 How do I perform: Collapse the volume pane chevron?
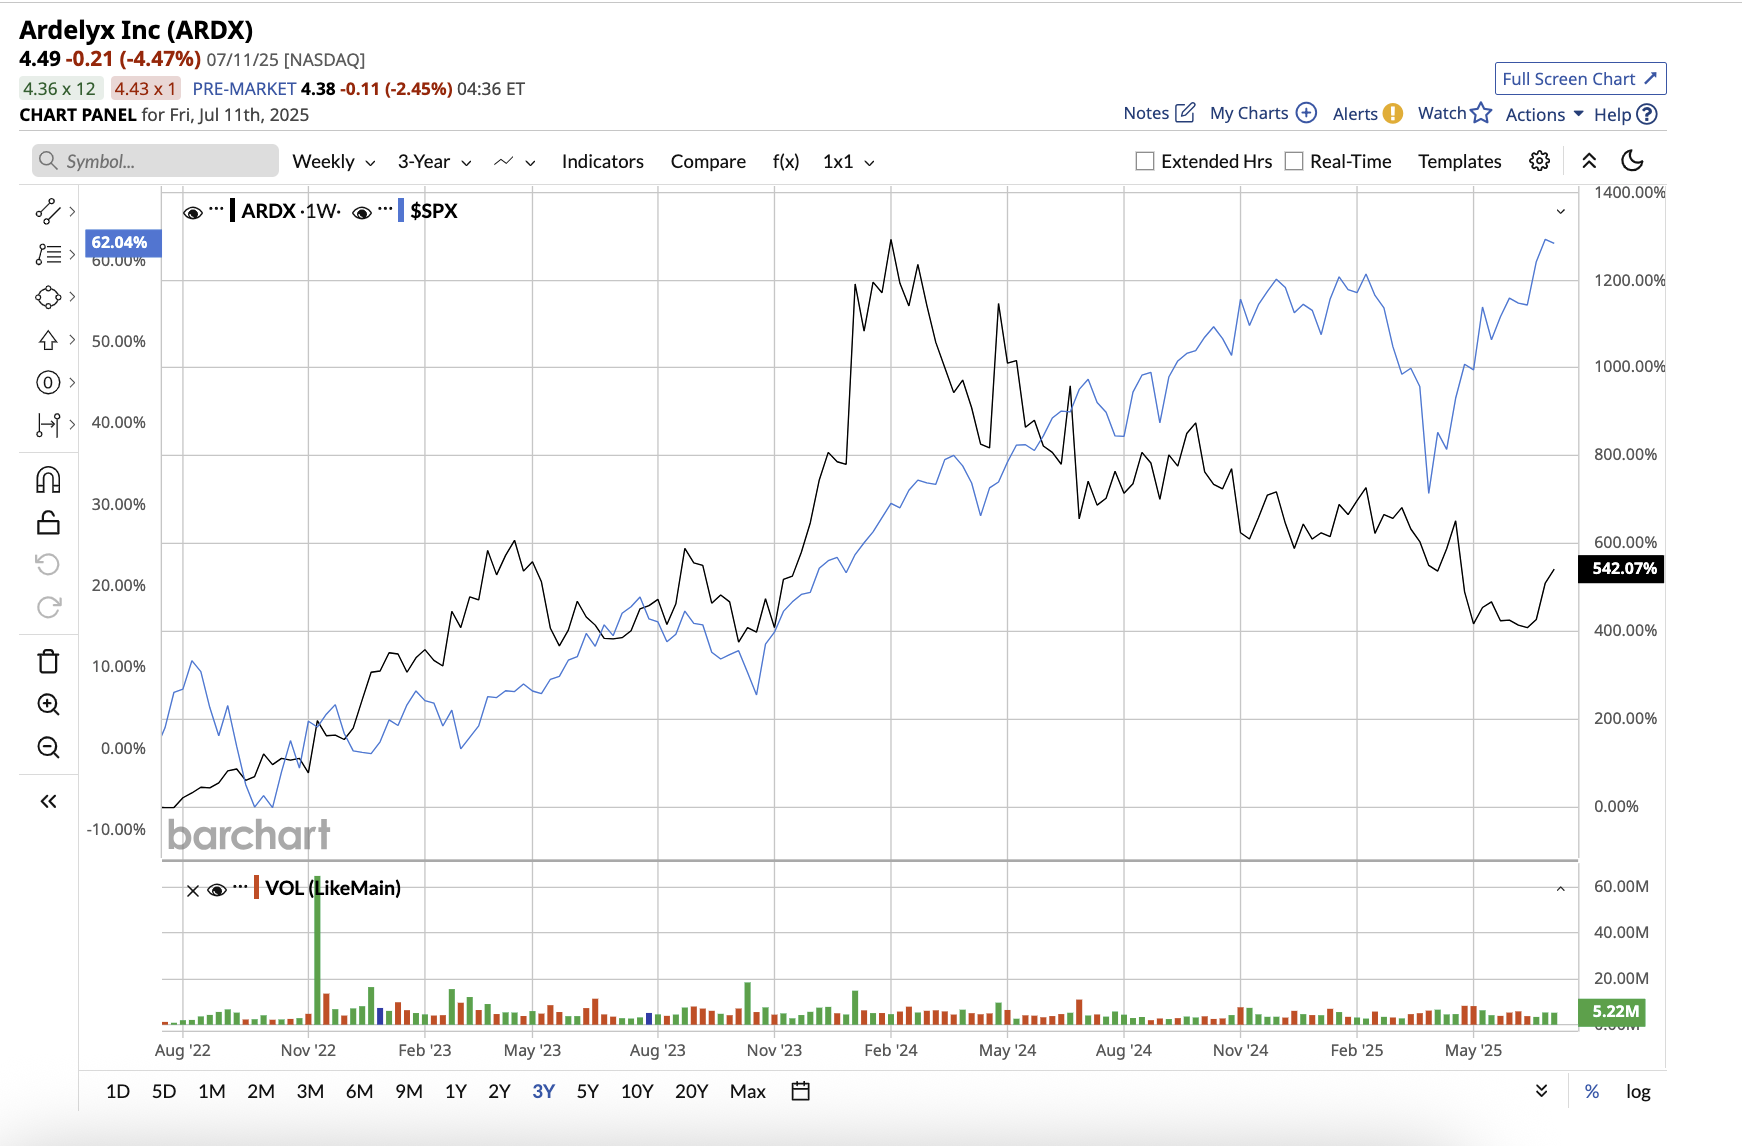pos(1560,889)
